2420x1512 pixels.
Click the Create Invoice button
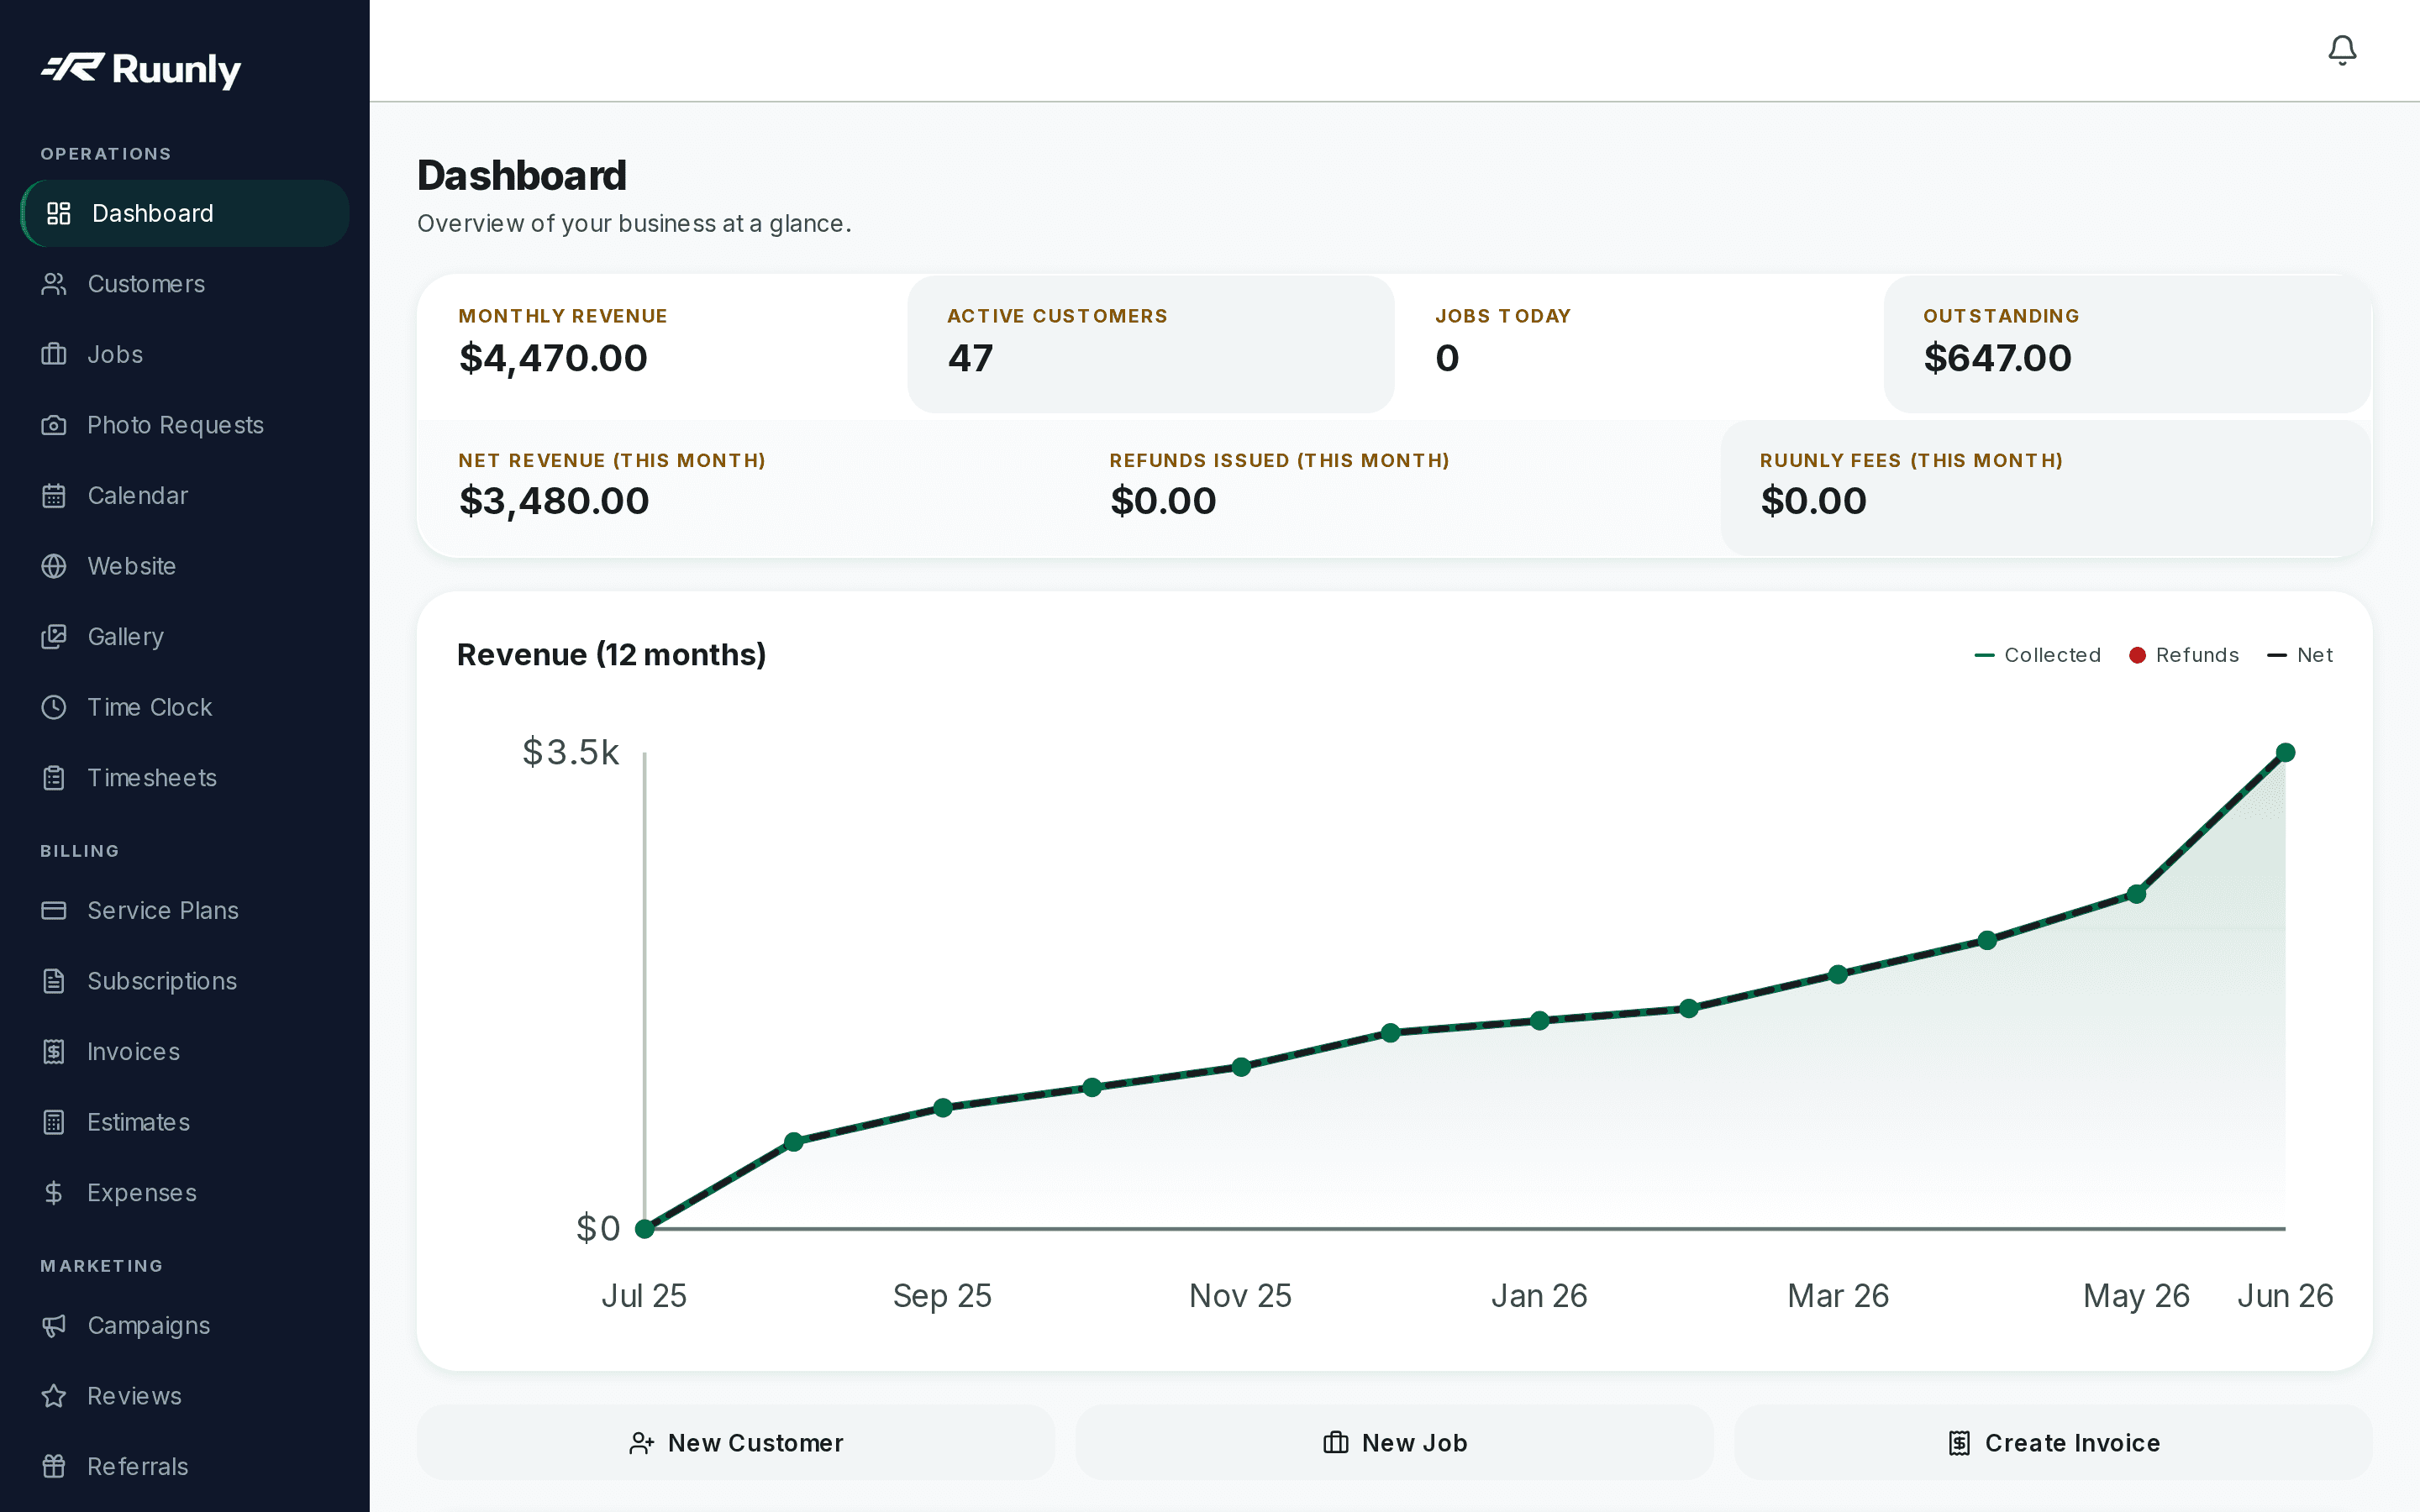click(x=2053, y=1442)
